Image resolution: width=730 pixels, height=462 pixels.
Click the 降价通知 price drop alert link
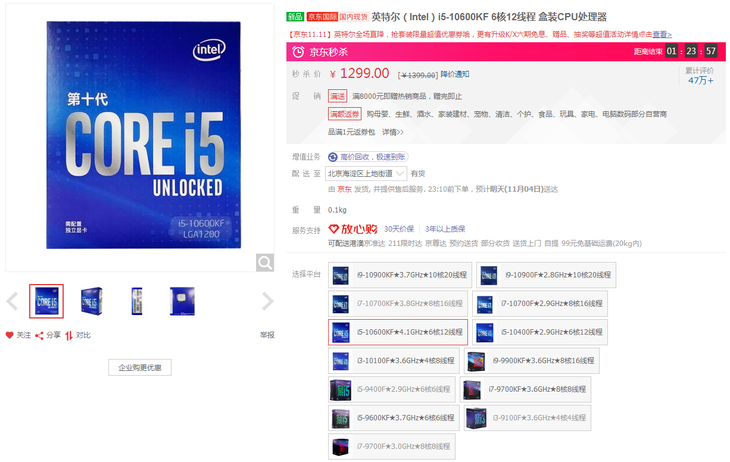pos(455,74)
